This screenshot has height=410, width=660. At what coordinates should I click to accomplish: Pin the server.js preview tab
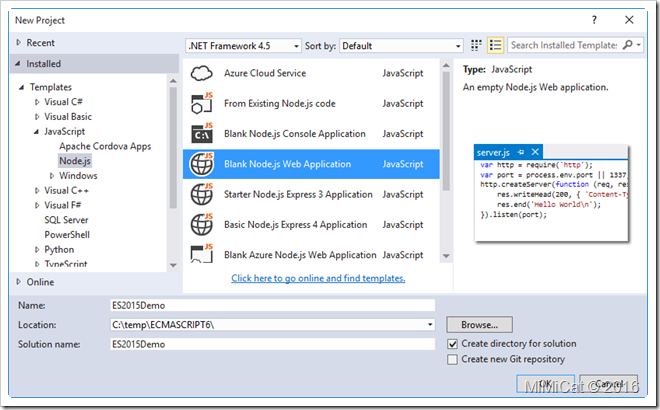coord(521,152)
